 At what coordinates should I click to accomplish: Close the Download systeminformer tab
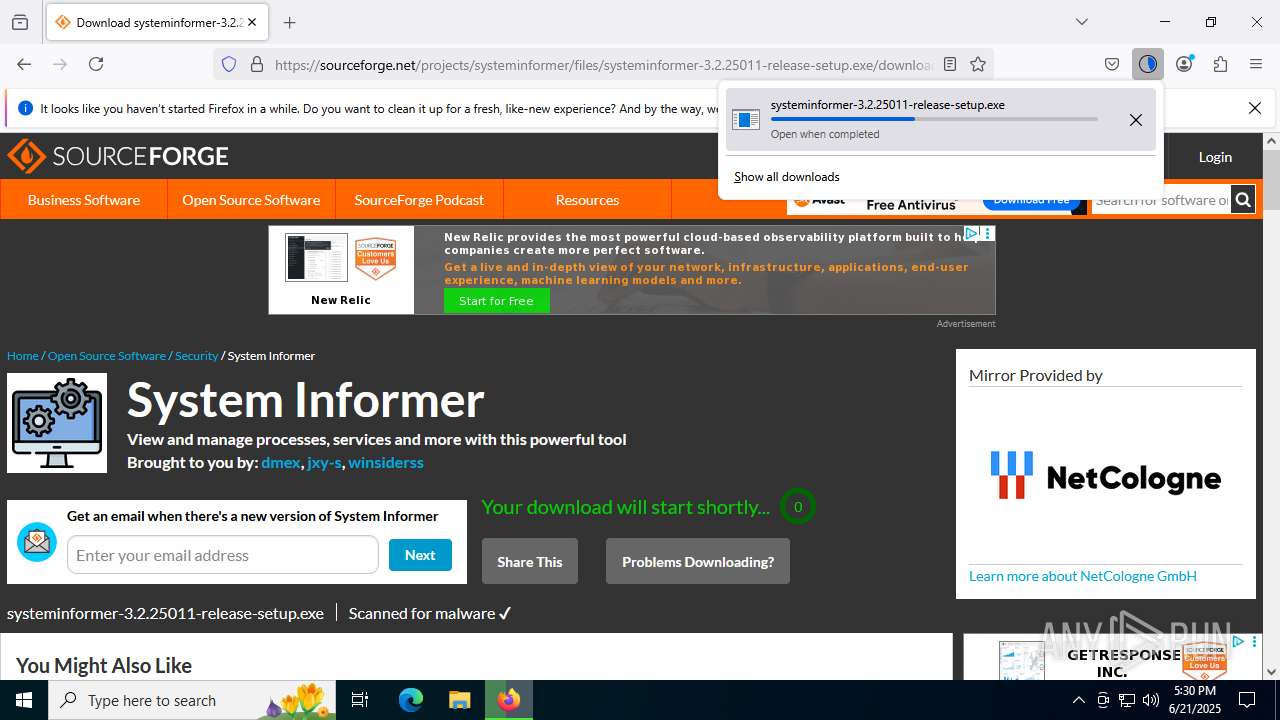pos(252,22)
